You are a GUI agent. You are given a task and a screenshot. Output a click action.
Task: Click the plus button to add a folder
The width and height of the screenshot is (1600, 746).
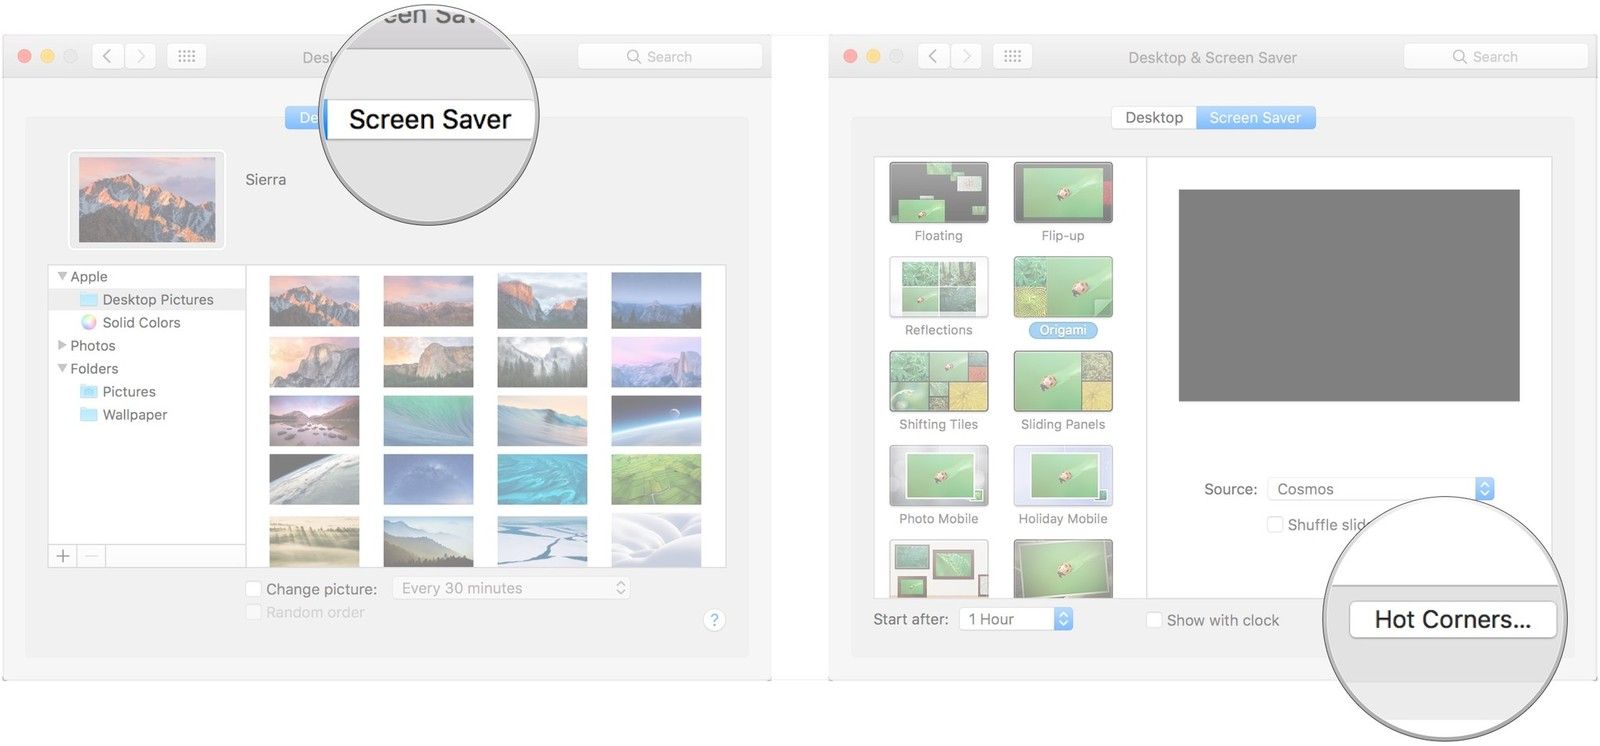[63, 556]
